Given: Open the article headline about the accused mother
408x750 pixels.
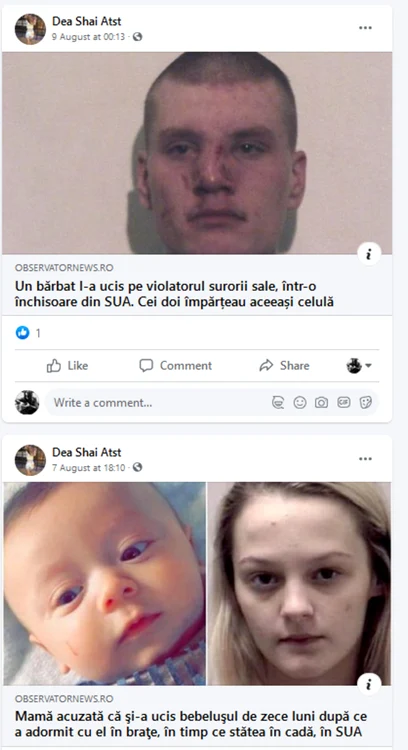Looking at the screenshot, I should point(188,724).
